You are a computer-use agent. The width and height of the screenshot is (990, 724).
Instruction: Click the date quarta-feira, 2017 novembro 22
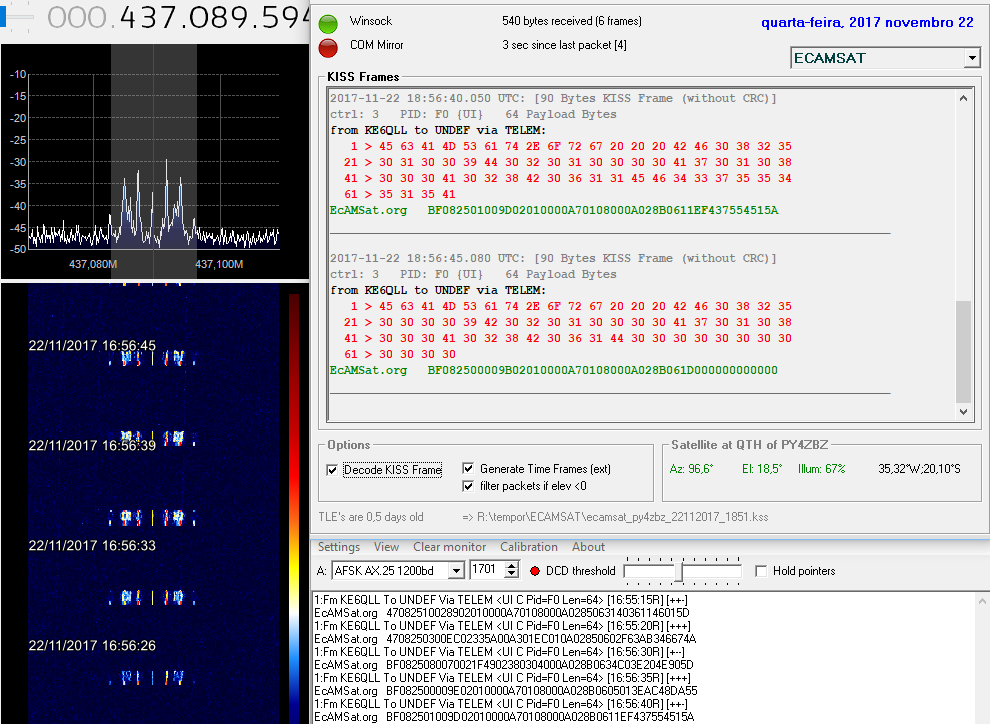[867, 23]
